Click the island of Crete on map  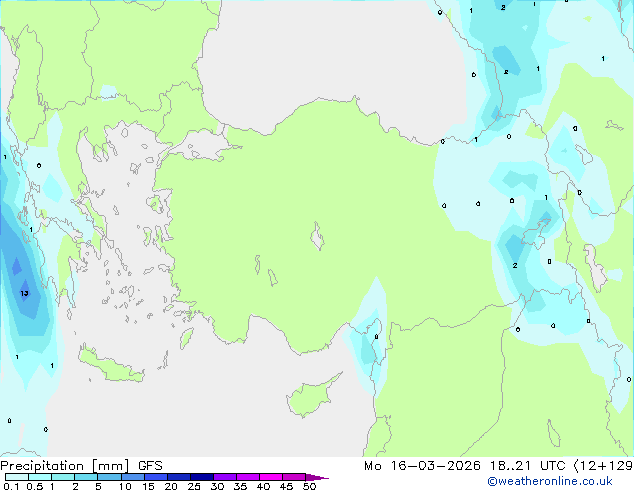coord(111,364)
